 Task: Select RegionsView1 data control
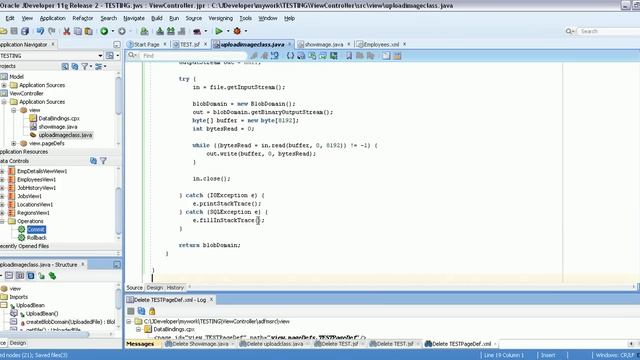tap(33, 213)
